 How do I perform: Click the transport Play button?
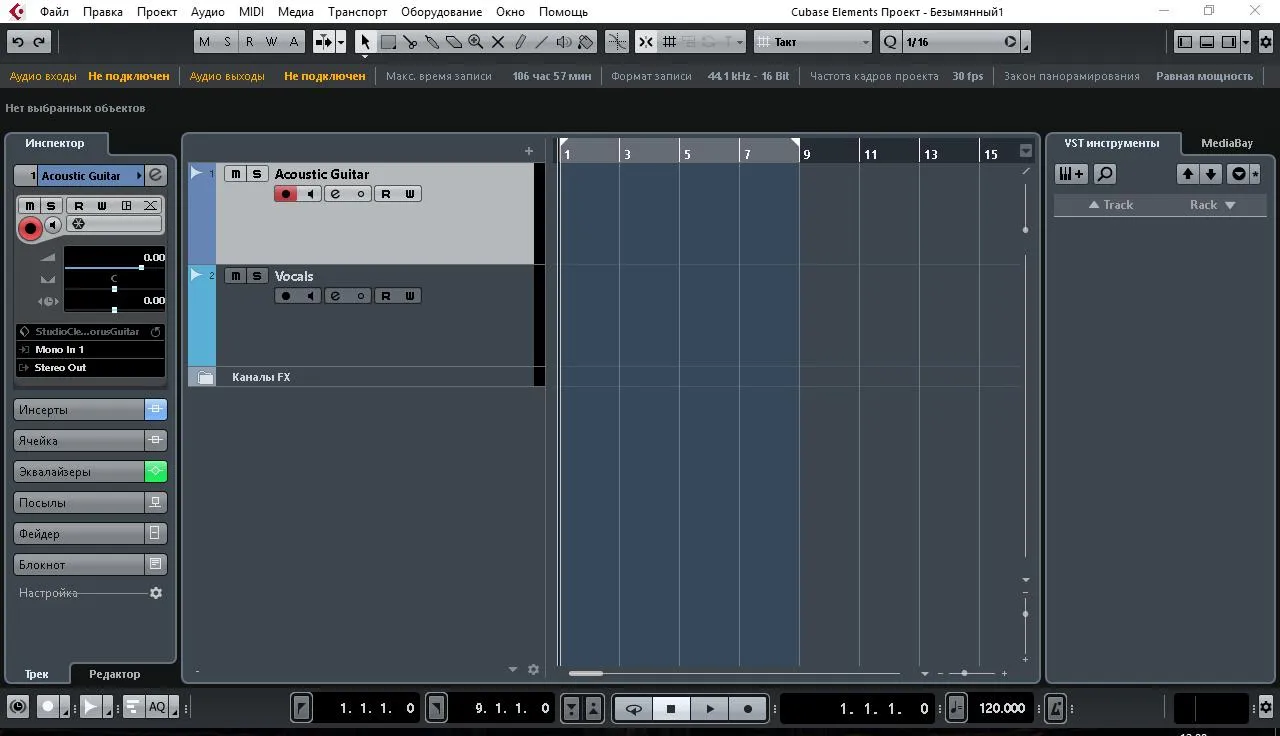coord(710,708)
